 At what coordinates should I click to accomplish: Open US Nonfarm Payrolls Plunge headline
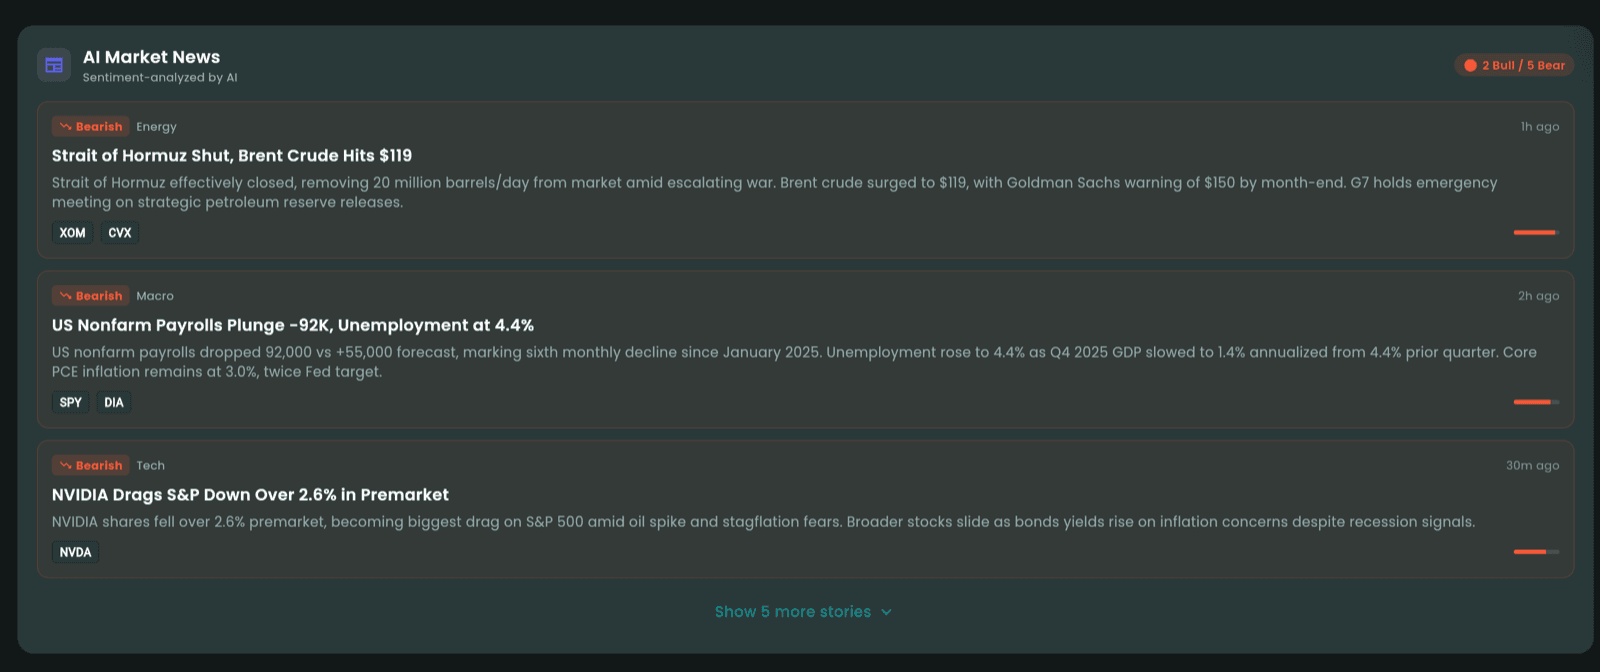293,326
